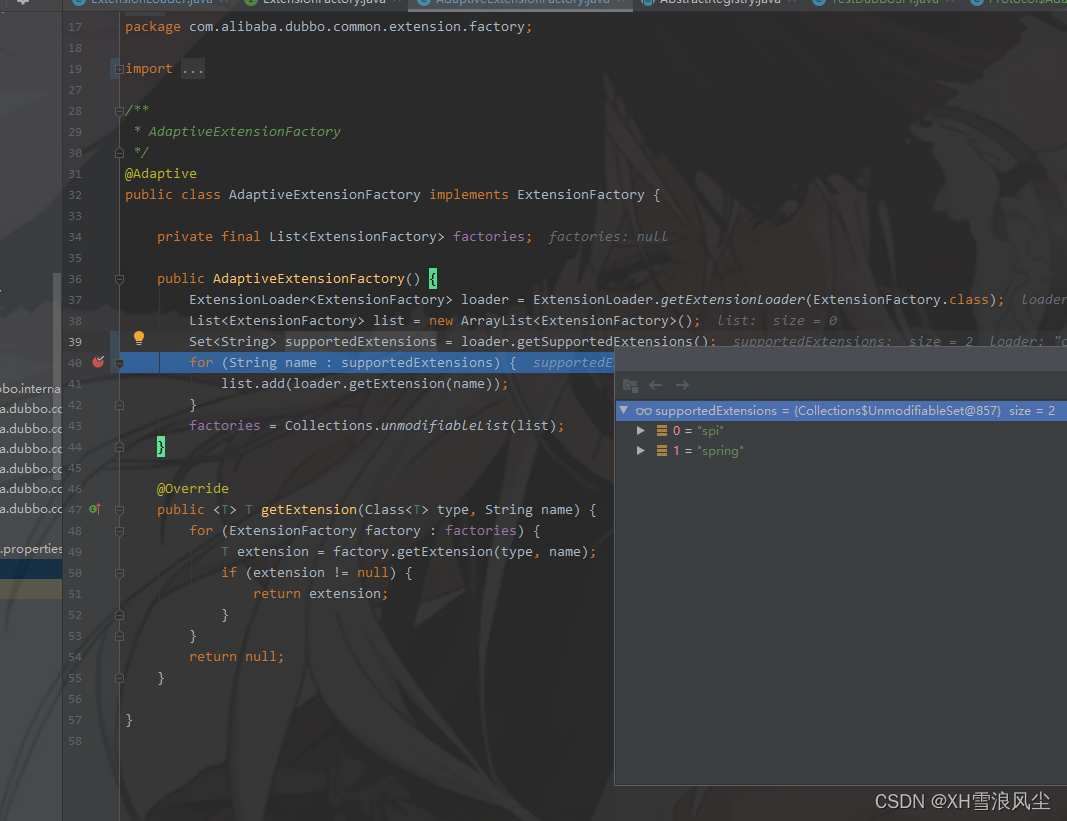Click the list icon next to 0 = "spi"
This screenshot has width=1067, height=821.
point(661,431)
